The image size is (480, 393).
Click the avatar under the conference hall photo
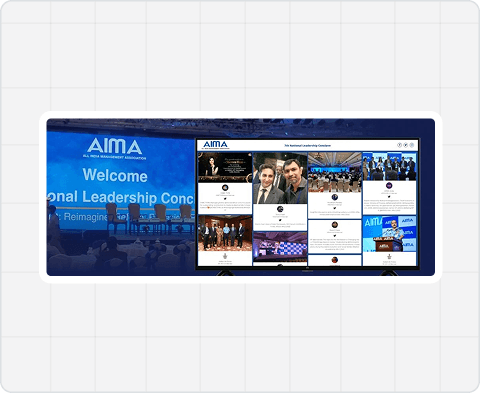point(335,197)
